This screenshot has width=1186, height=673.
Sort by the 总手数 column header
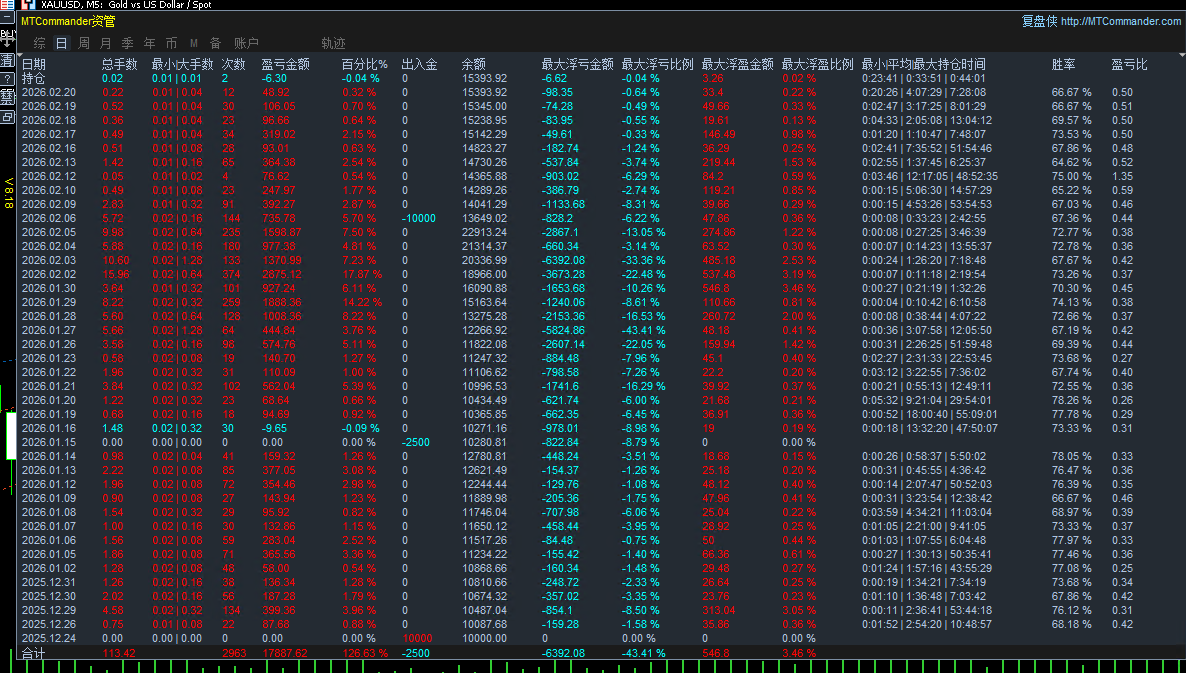[x=120, y=64]
